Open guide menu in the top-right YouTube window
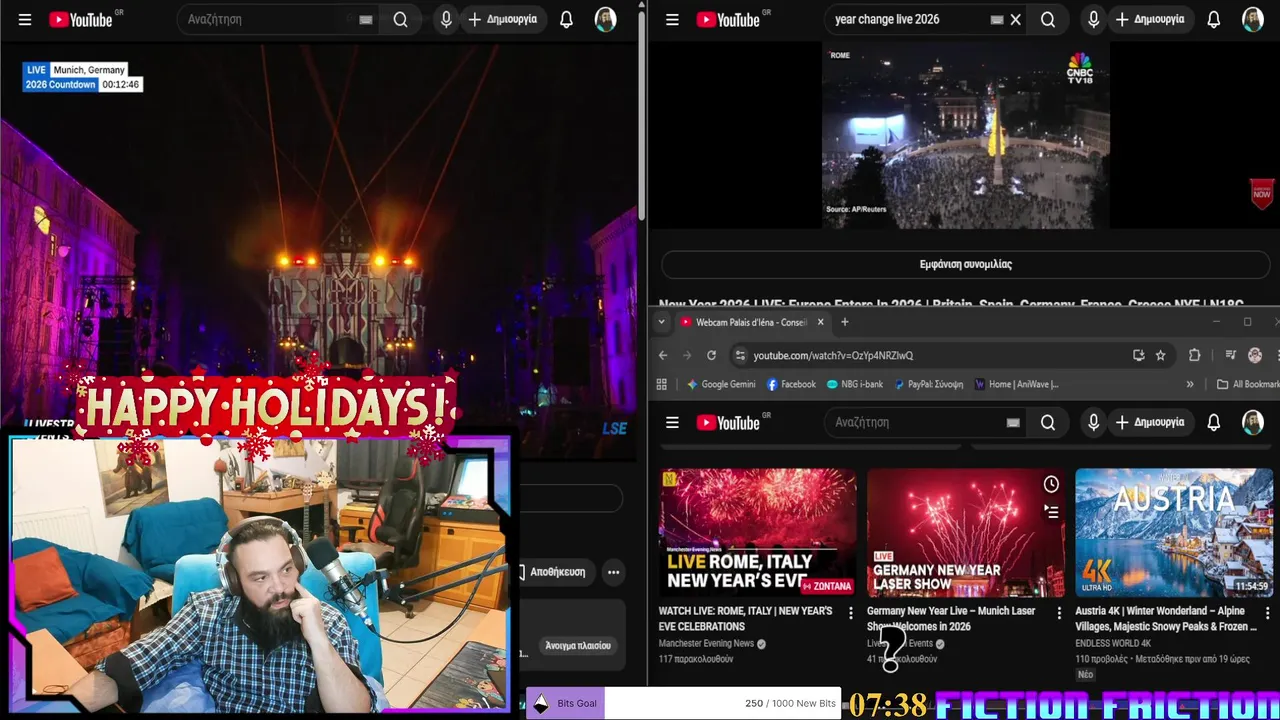This screenshot has height=720, width=1280. [x=672, y=19]
